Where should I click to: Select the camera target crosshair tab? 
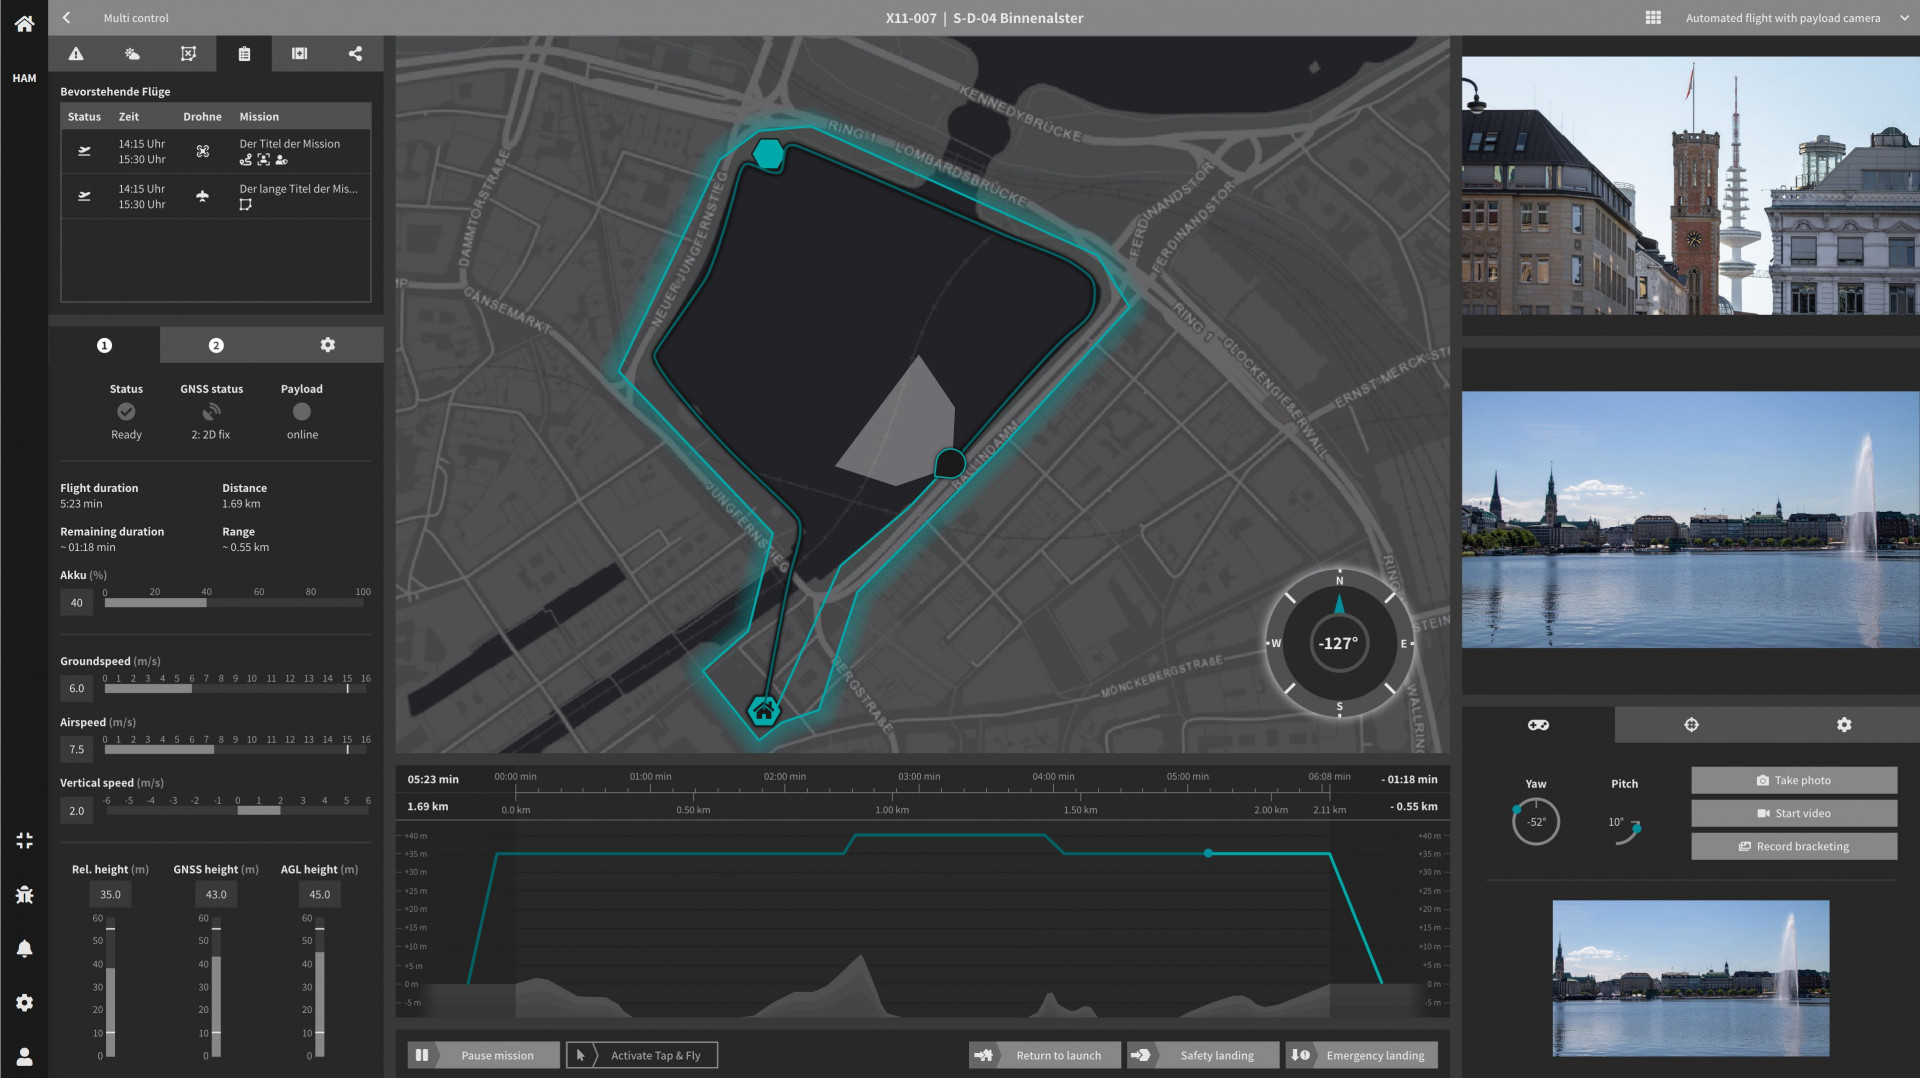click(1691, 725)
